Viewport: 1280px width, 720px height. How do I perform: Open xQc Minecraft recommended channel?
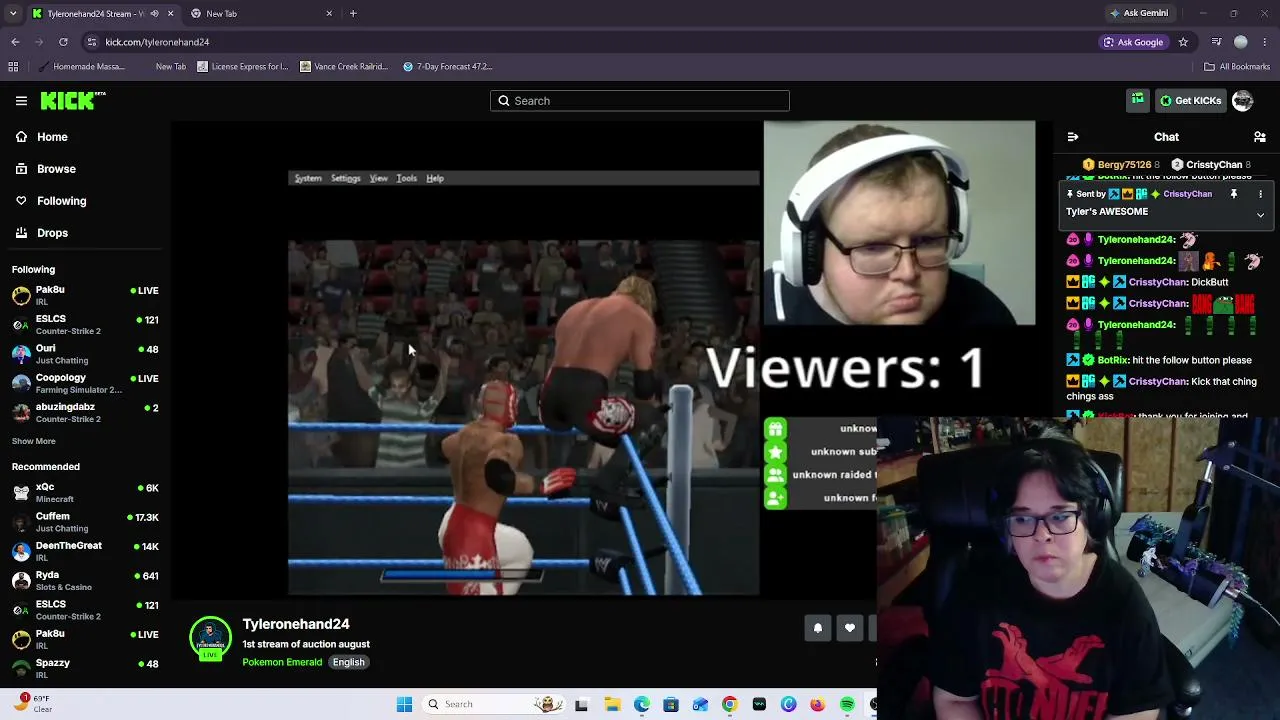click(85, 492)
